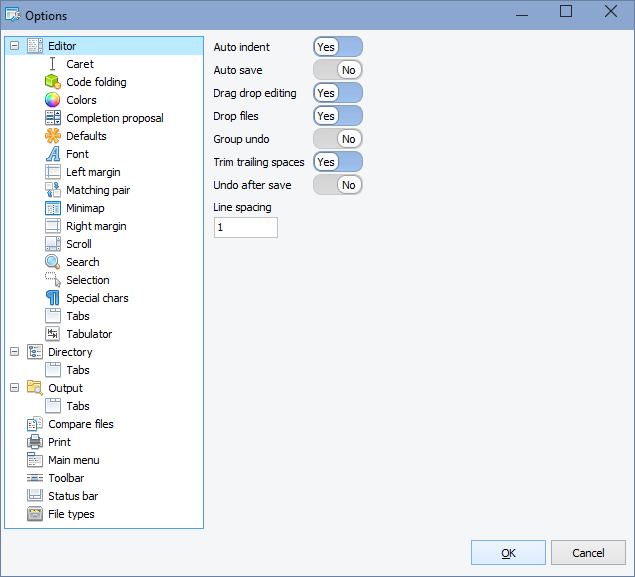Image resolution: width=635 pixels, height=577 pixels.
Task: Click the Completion proposal list icon
Action: pyautogui.click(x=53, y=118)
